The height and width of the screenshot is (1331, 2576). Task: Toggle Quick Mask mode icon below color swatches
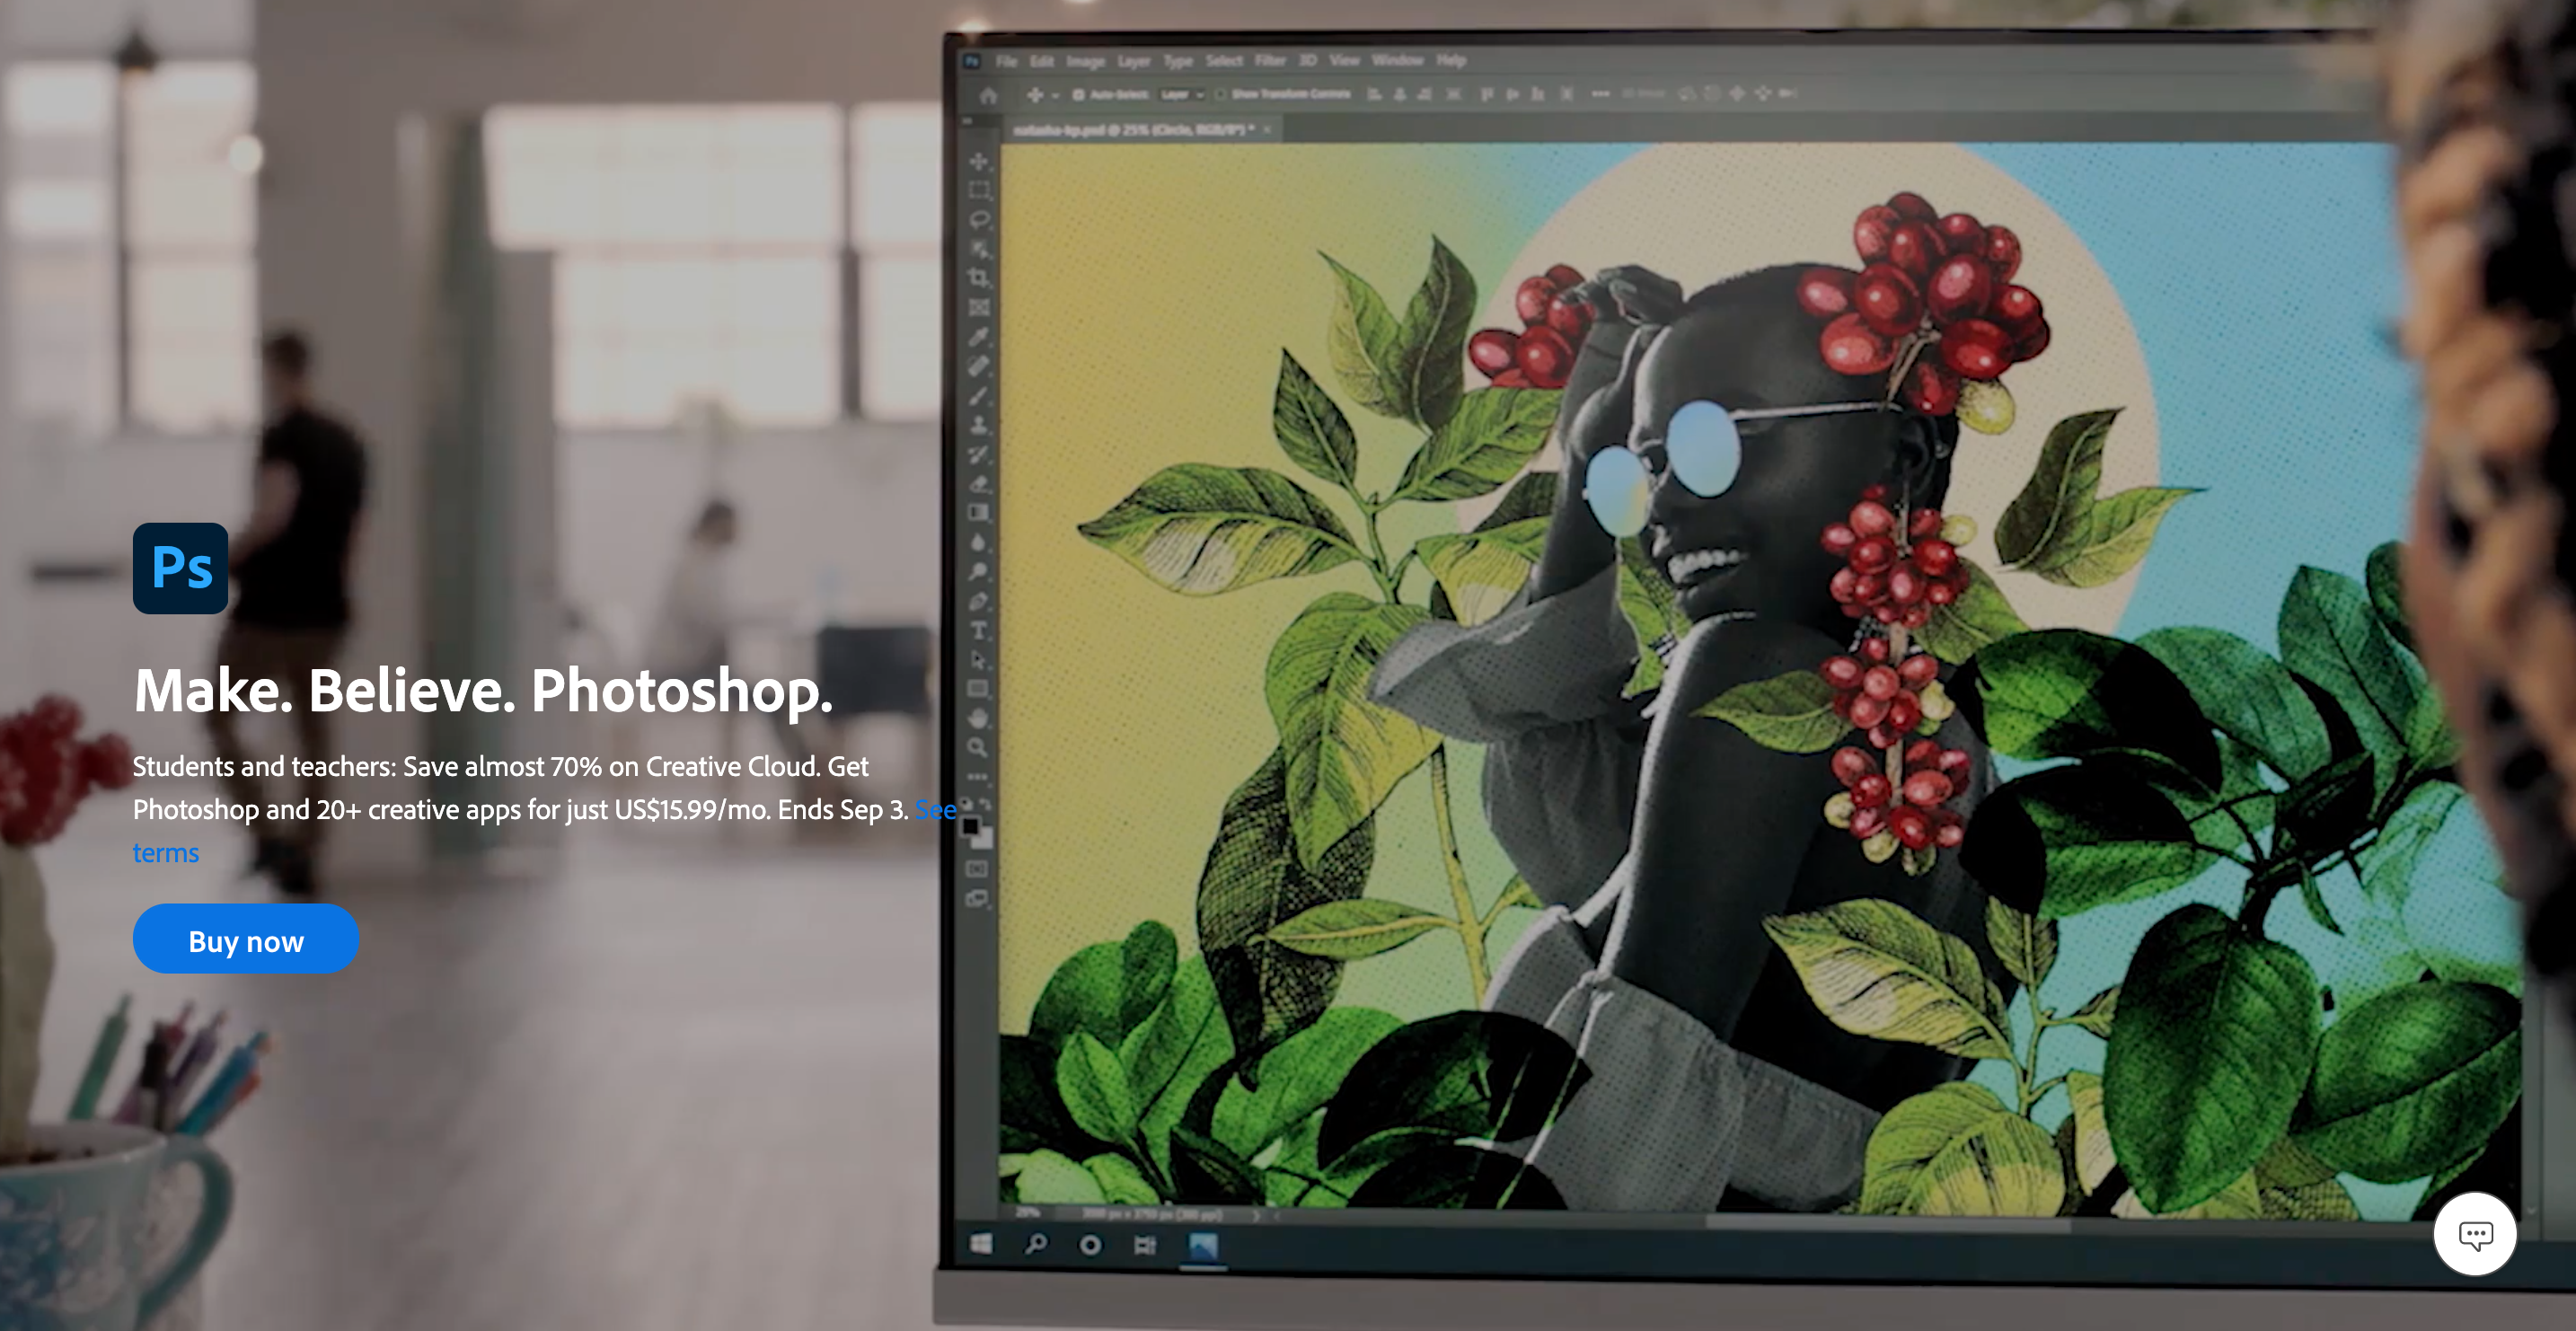977,868
